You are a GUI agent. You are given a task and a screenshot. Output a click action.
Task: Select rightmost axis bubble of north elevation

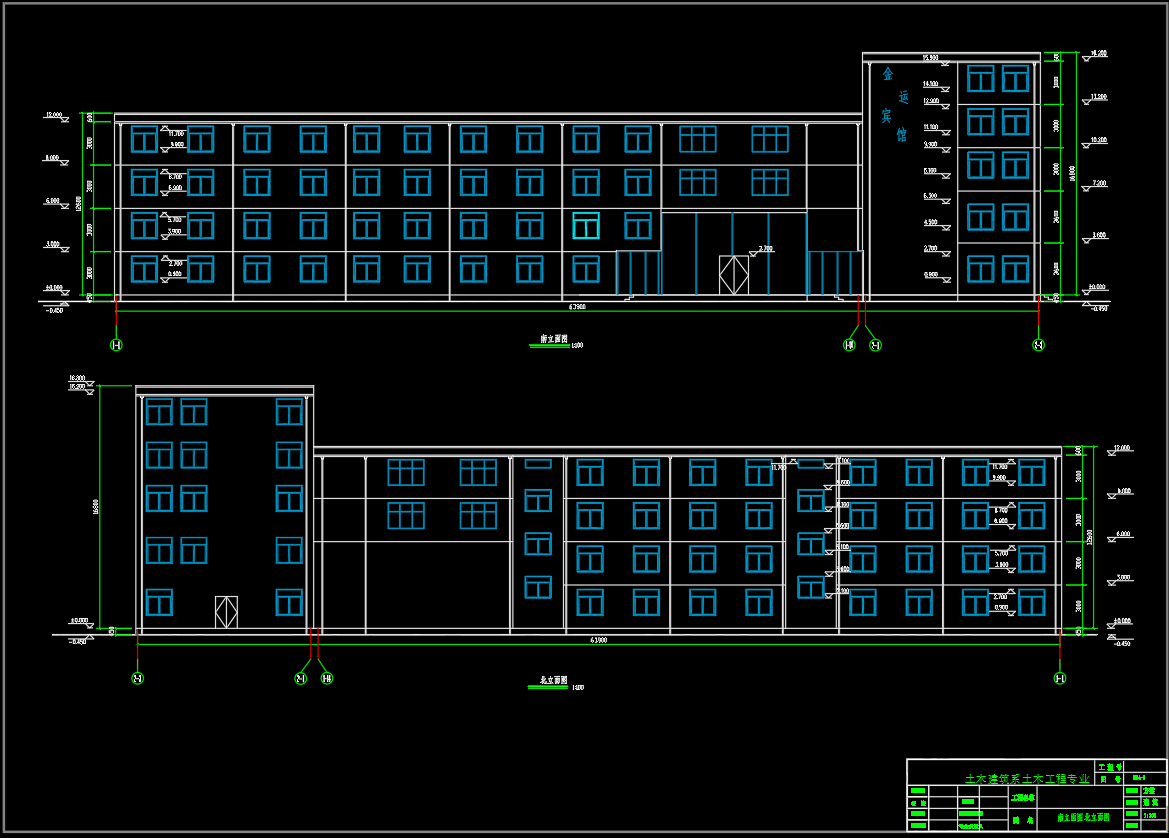1060,678
